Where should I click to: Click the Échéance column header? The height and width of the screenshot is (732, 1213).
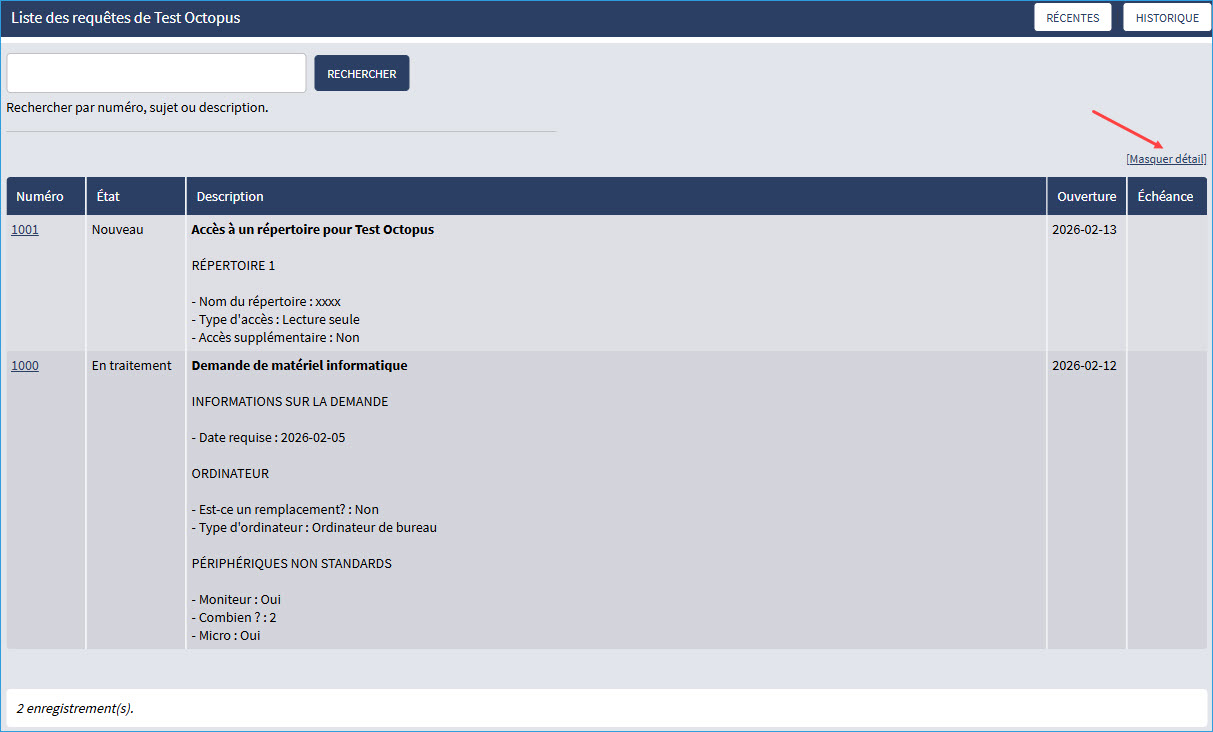(x=1165, y=196)
